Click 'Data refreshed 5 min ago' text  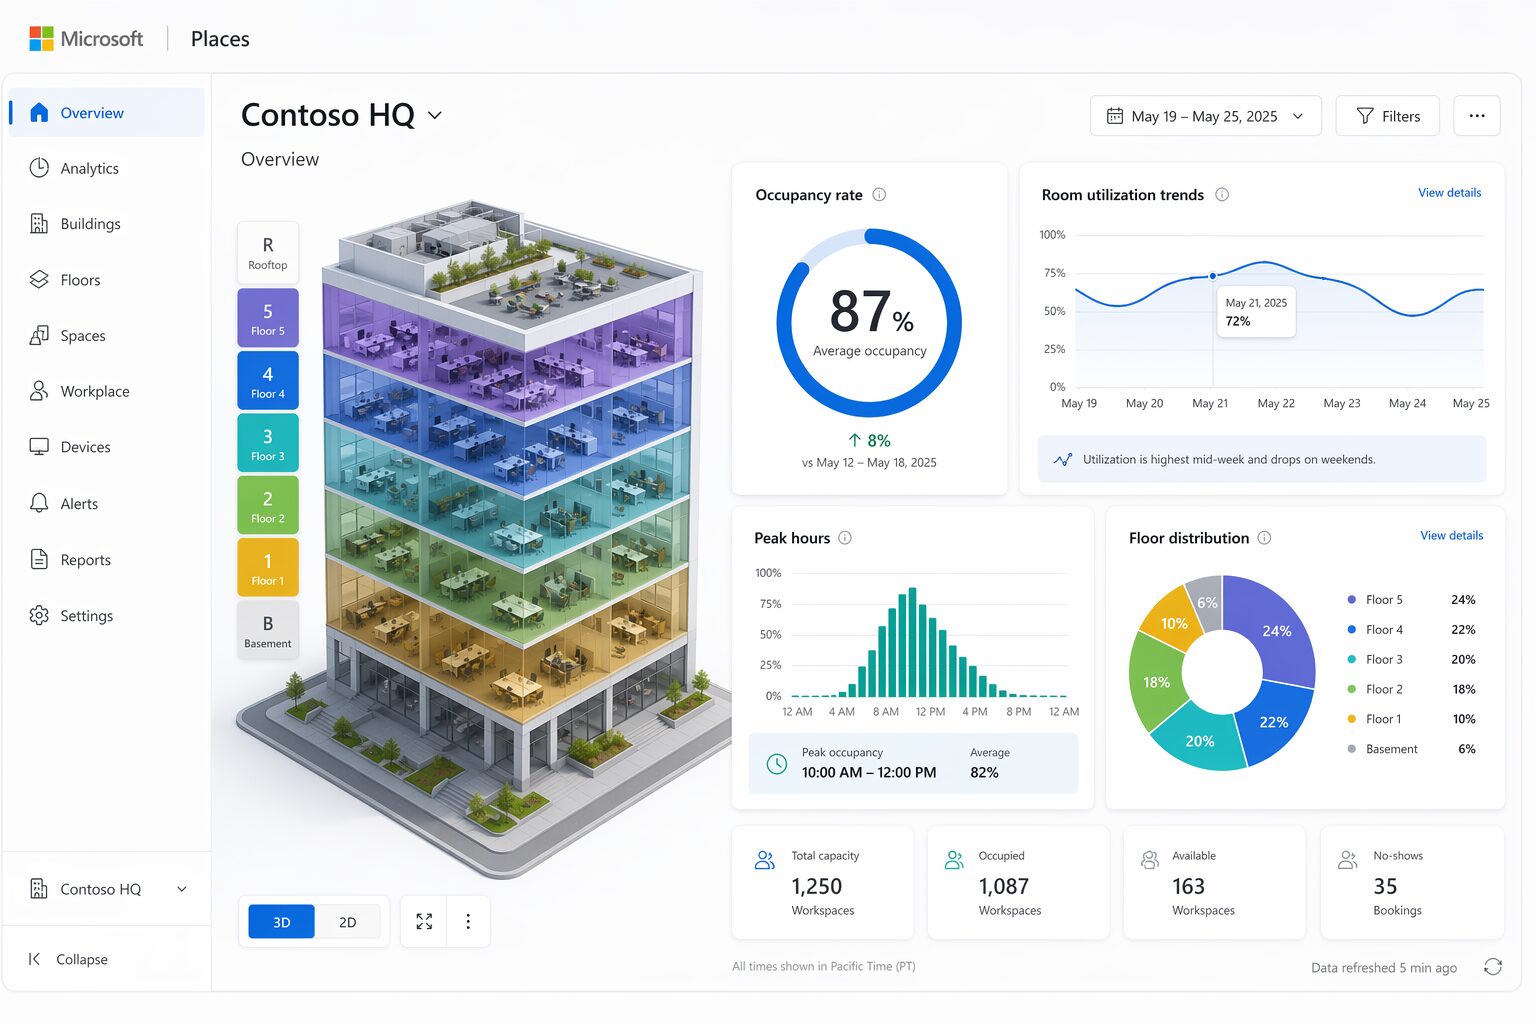1384,968
